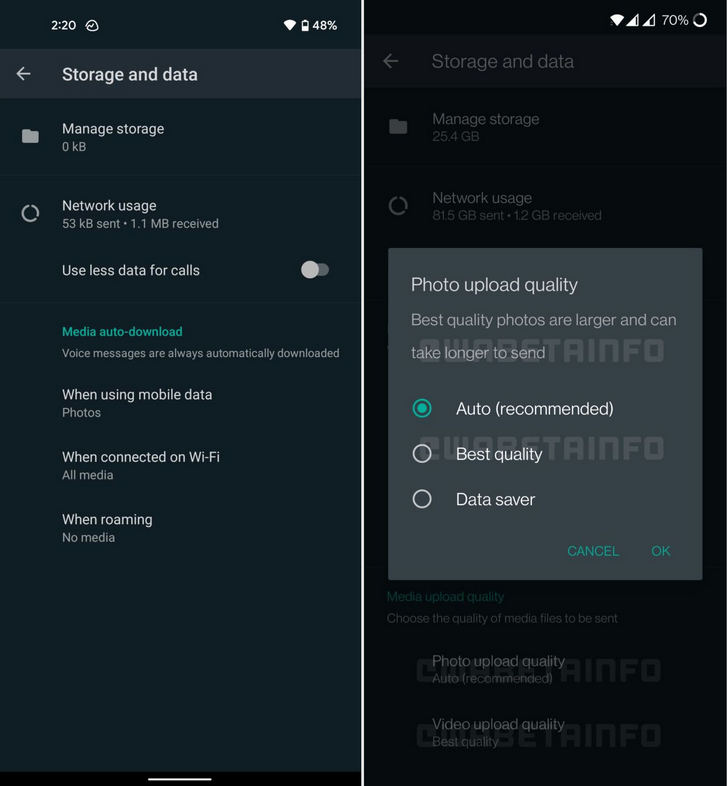Open When roaming media options
The height and width of the screenshot is (786, 727).
[180, 528]
